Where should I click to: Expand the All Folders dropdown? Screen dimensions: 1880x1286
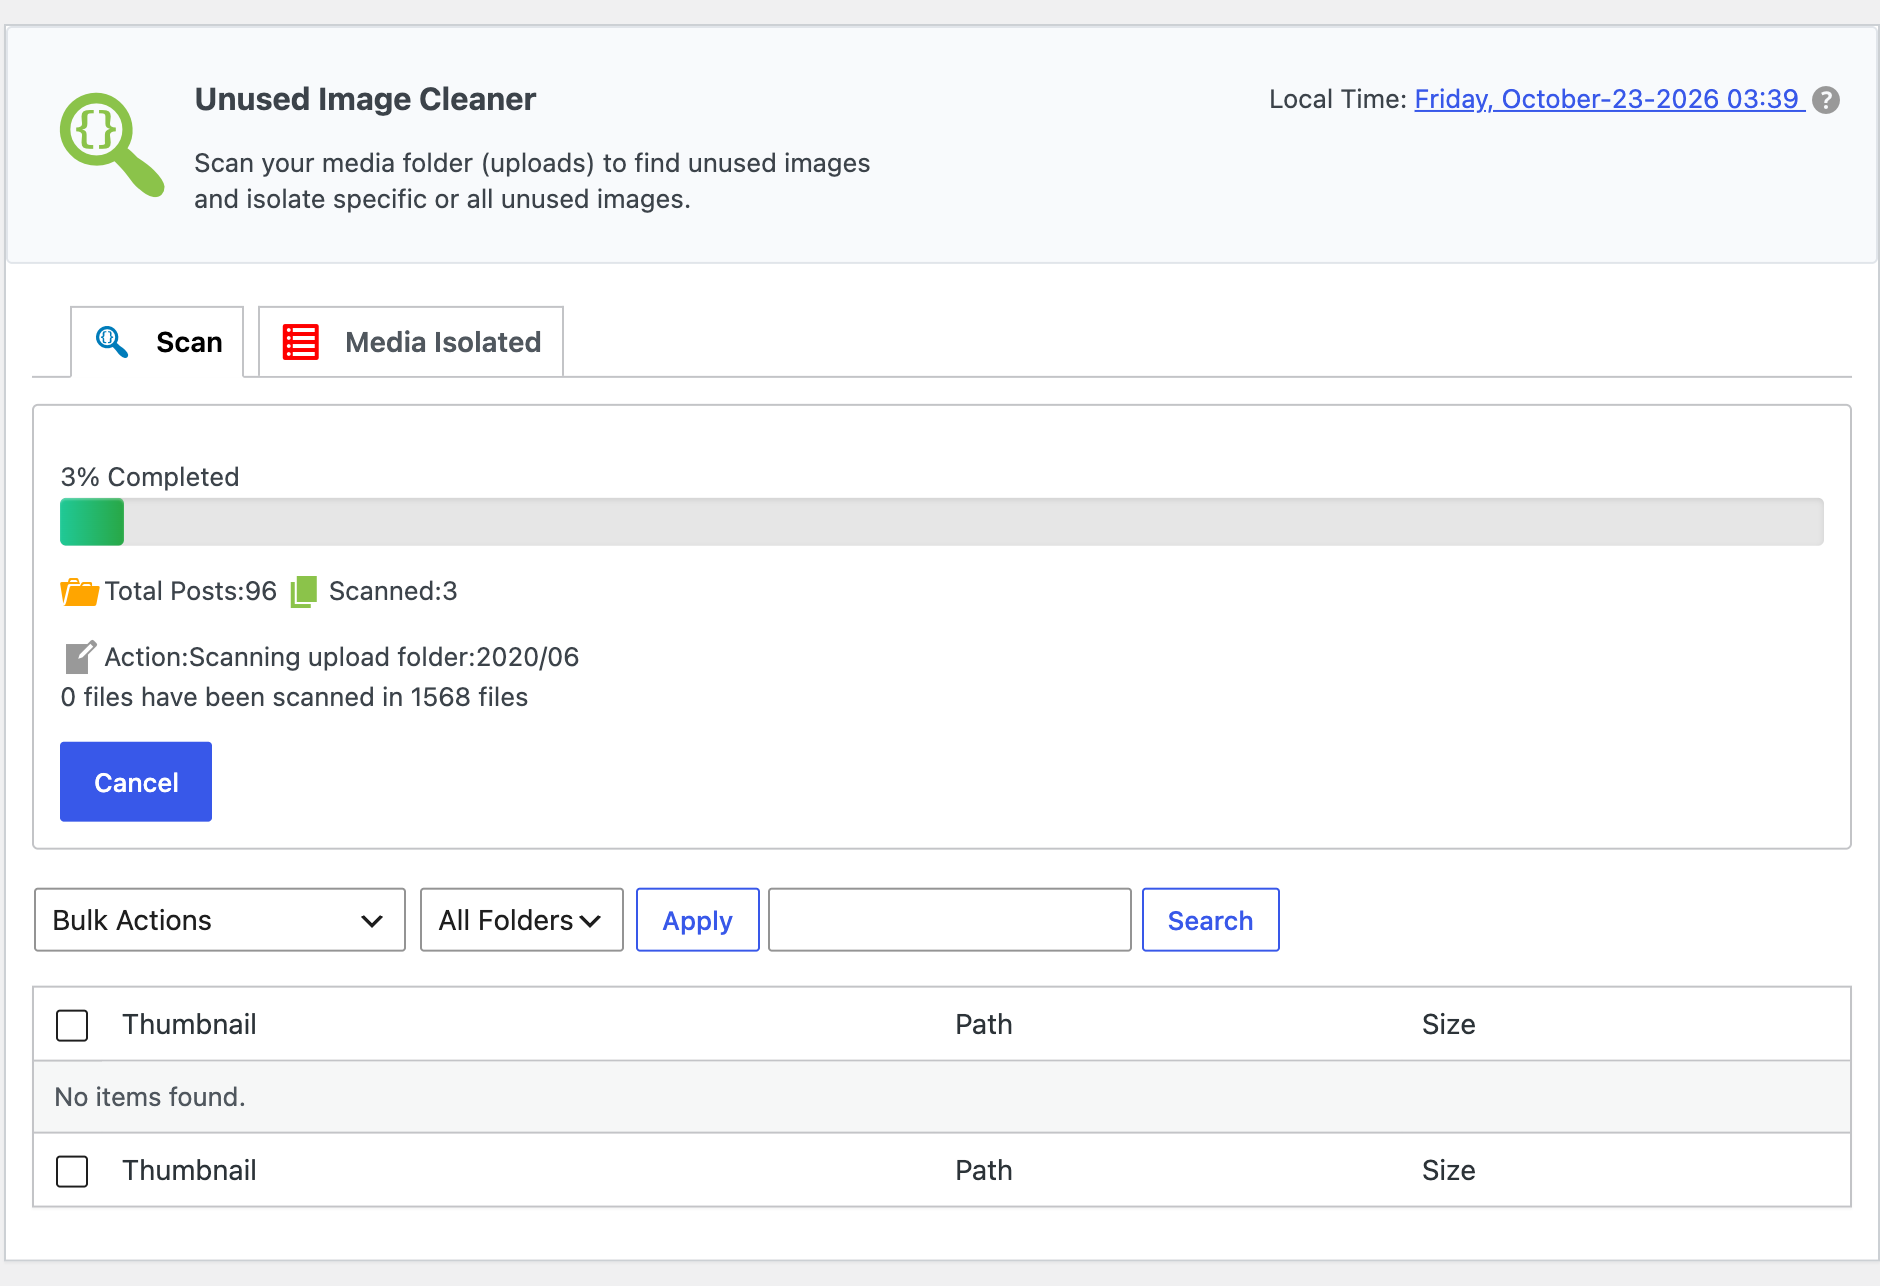[x=522, y=920]
